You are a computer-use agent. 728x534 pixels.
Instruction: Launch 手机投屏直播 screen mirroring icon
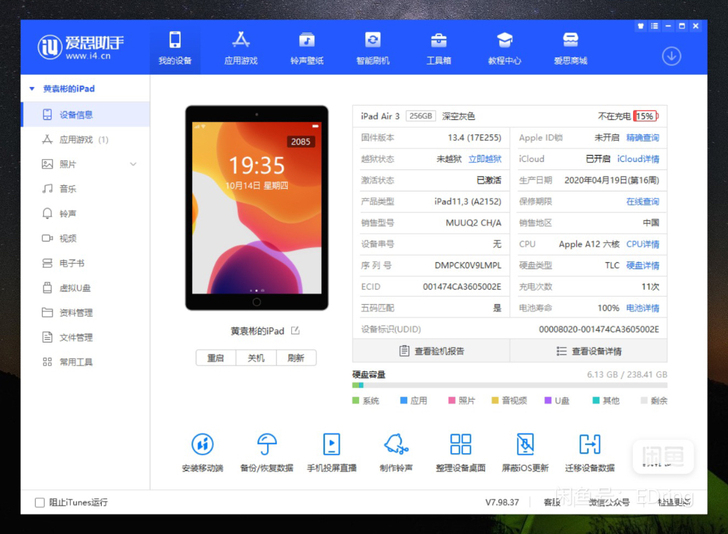point(331,444)
